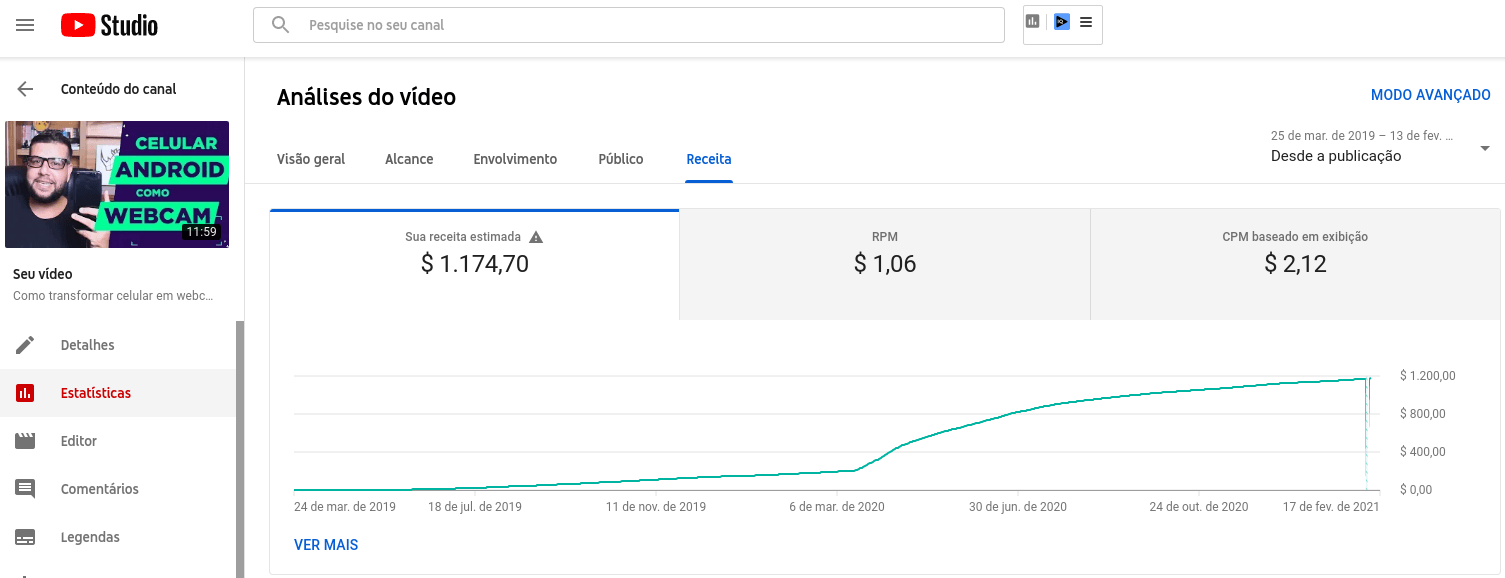The image size is (1505, 578).
Task: Expand the 'Desde a publicação' date range dropdown
Action: tap(1381, 147)
